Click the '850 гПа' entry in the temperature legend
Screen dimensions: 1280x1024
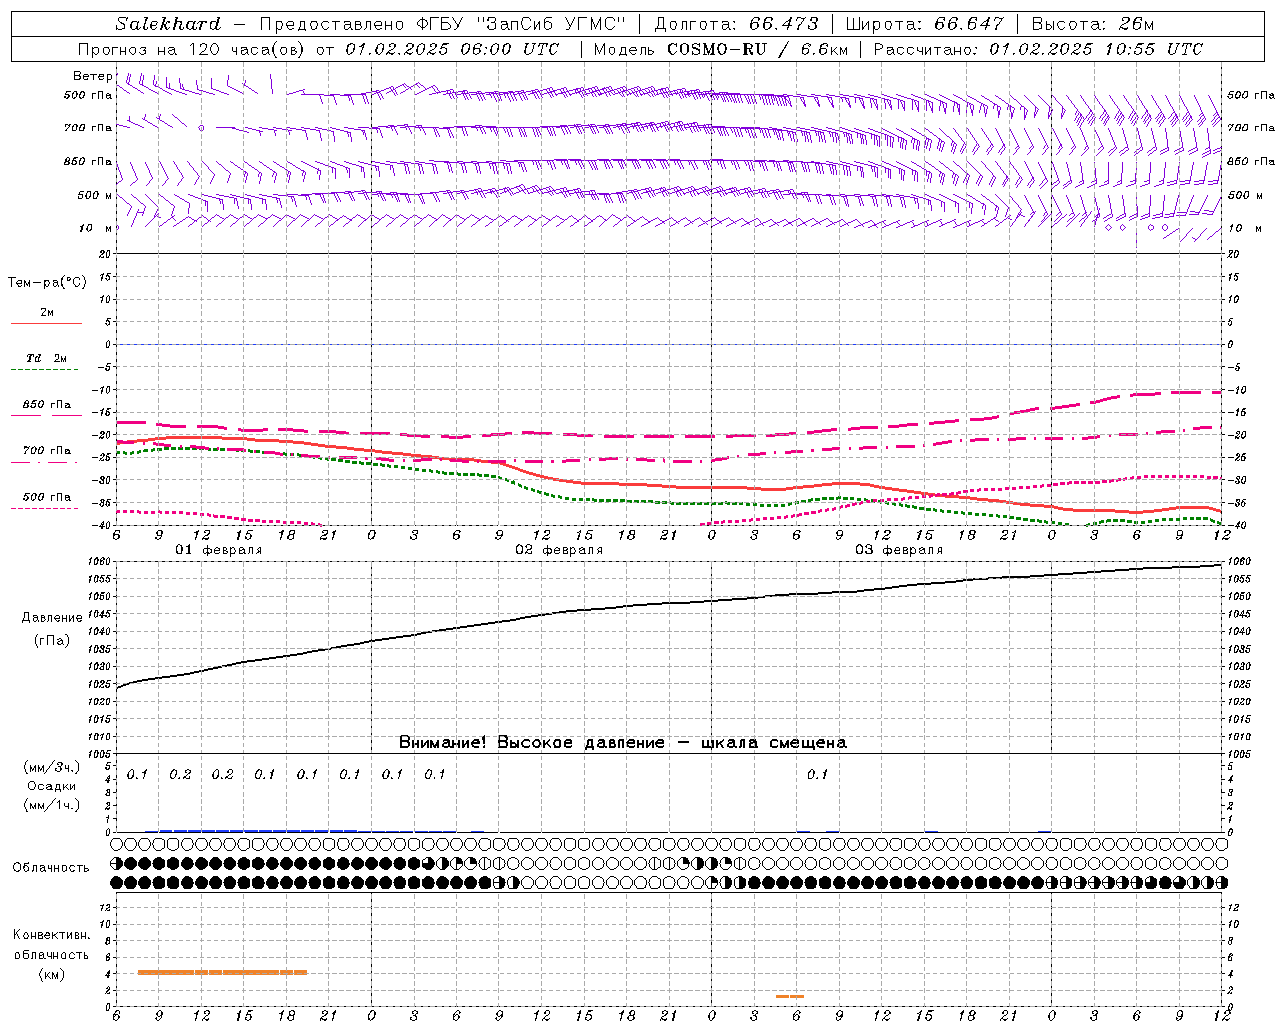click(x=47, y=405)
